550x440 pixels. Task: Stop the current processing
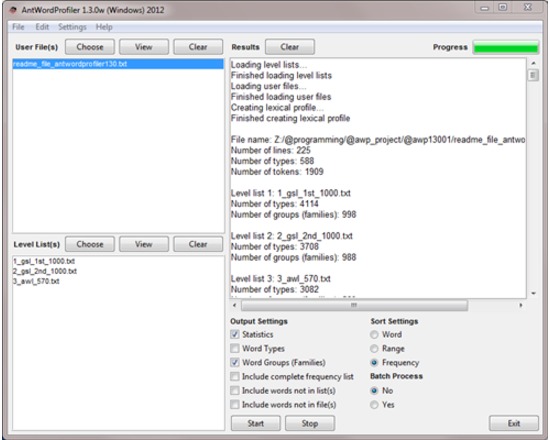(x=310, y=424)
